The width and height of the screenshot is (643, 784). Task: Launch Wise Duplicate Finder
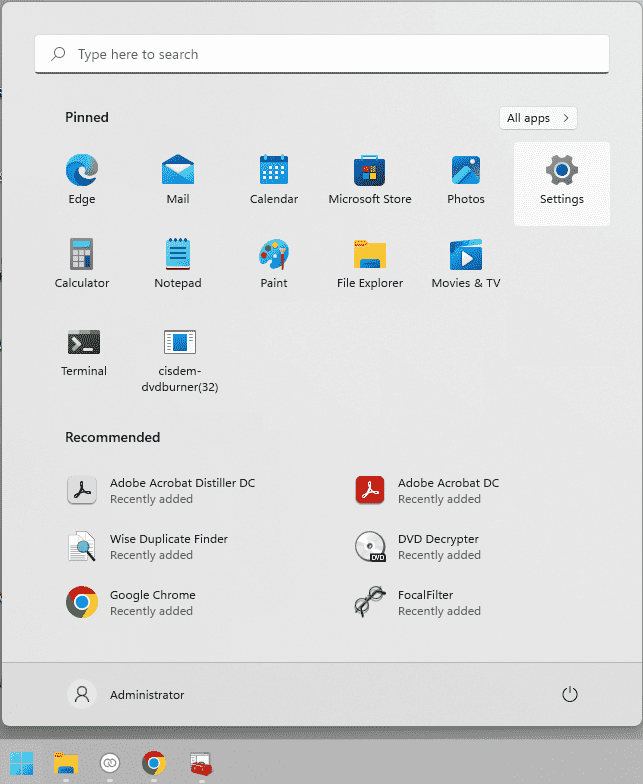coord(147,546)
